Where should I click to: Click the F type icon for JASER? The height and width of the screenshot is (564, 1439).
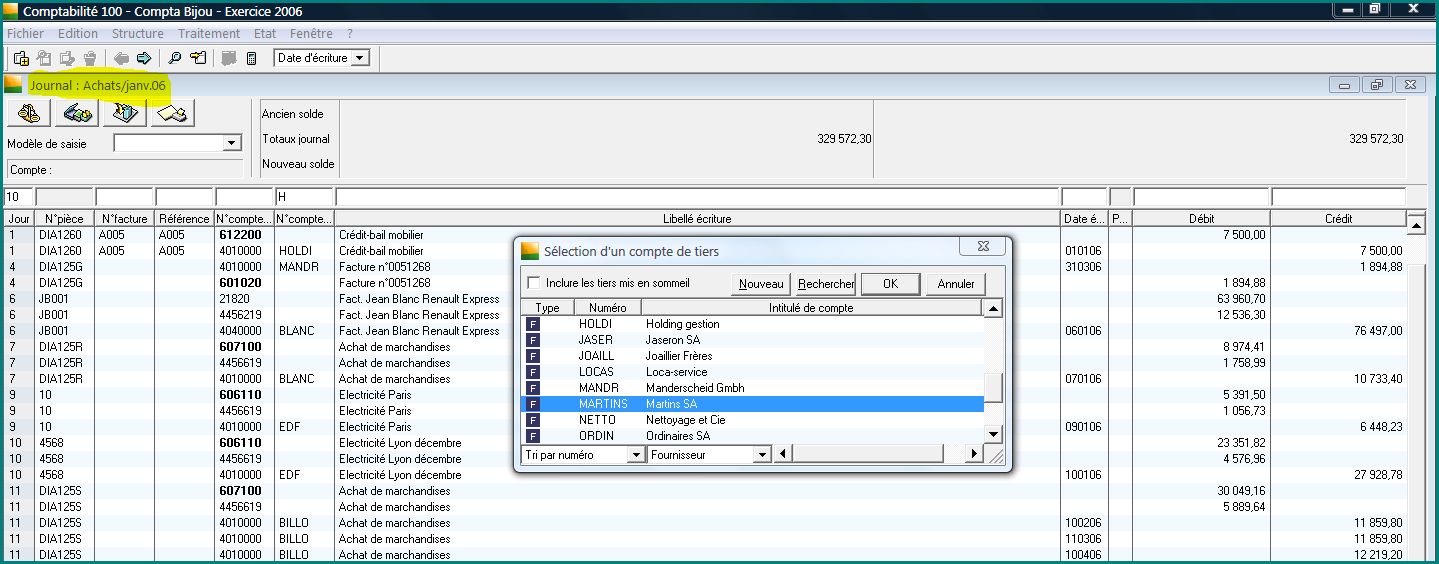point(533,340)
